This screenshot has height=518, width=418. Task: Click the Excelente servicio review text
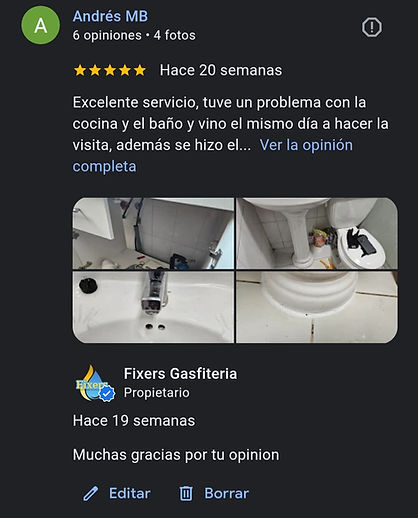[x=231, y=124]
